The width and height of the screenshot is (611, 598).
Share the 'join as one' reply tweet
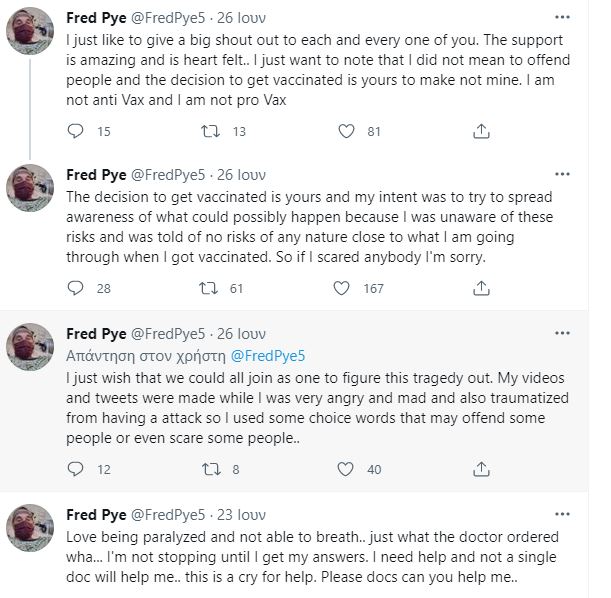pyautogui.click(x=480, y=468)
